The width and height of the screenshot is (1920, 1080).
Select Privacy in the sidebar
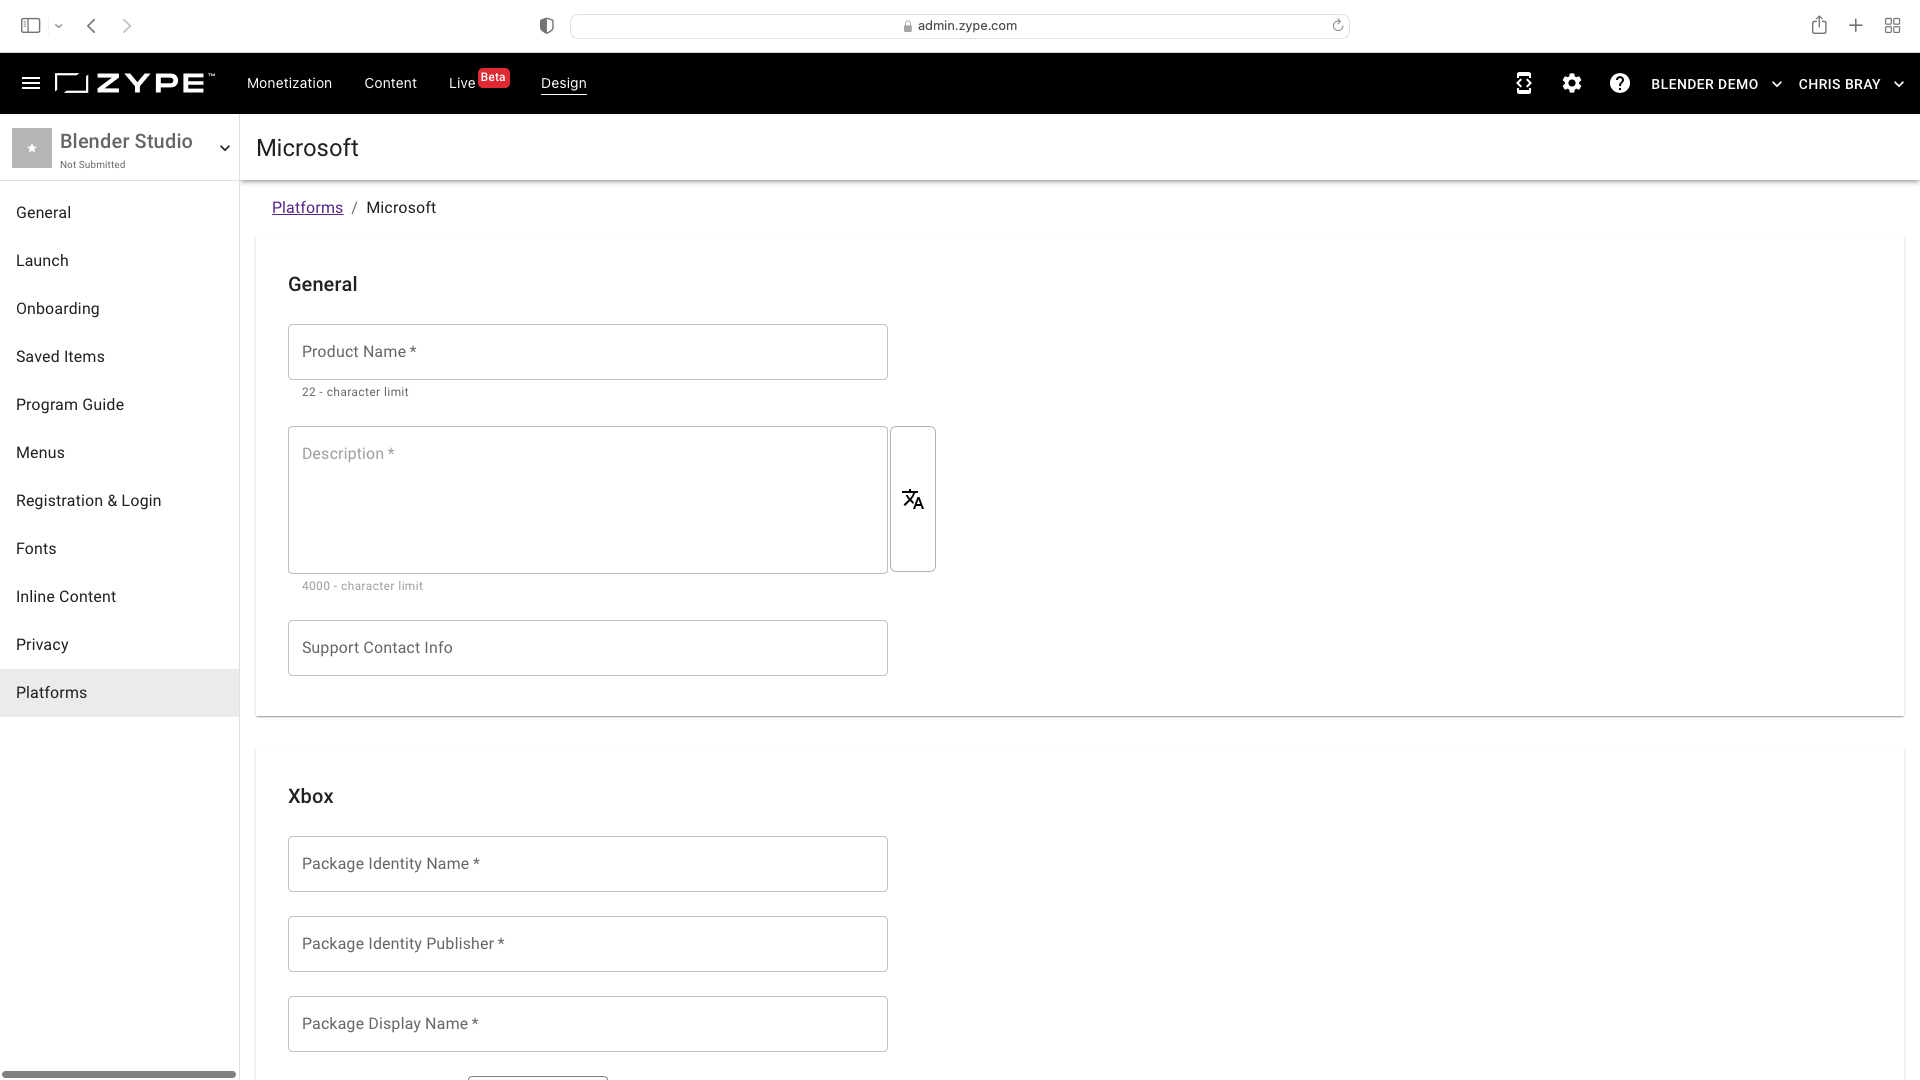click(119, 645)
